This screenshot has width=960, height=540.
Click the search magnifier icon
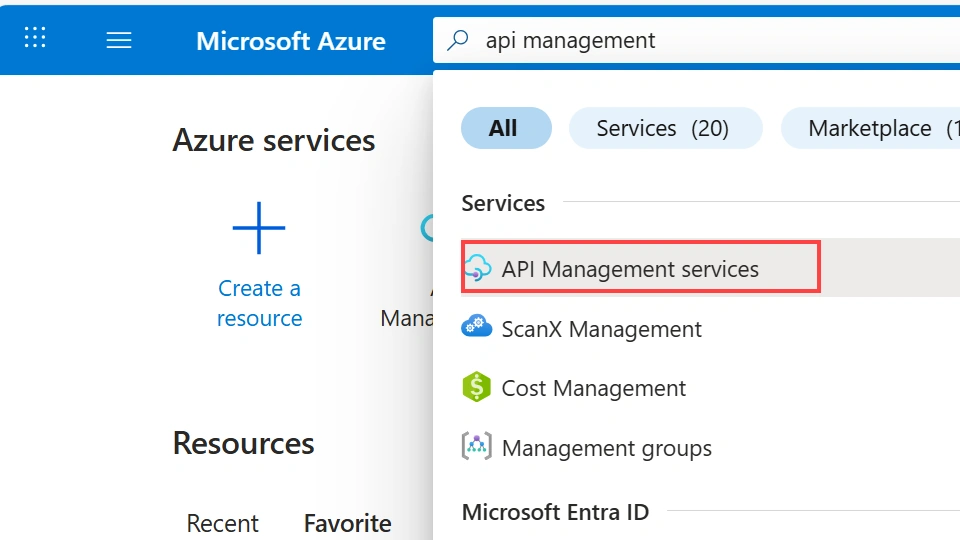(457, 40)
